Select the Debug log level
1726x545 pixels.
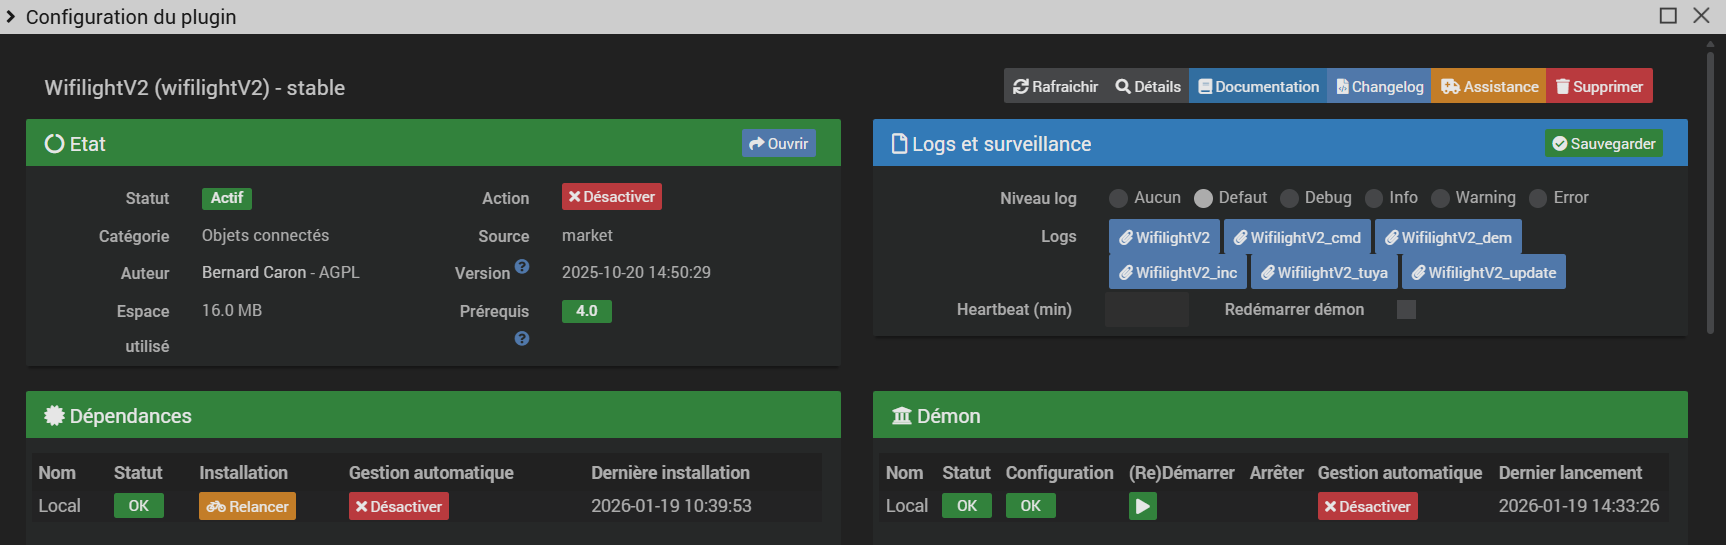[1290, 198]
